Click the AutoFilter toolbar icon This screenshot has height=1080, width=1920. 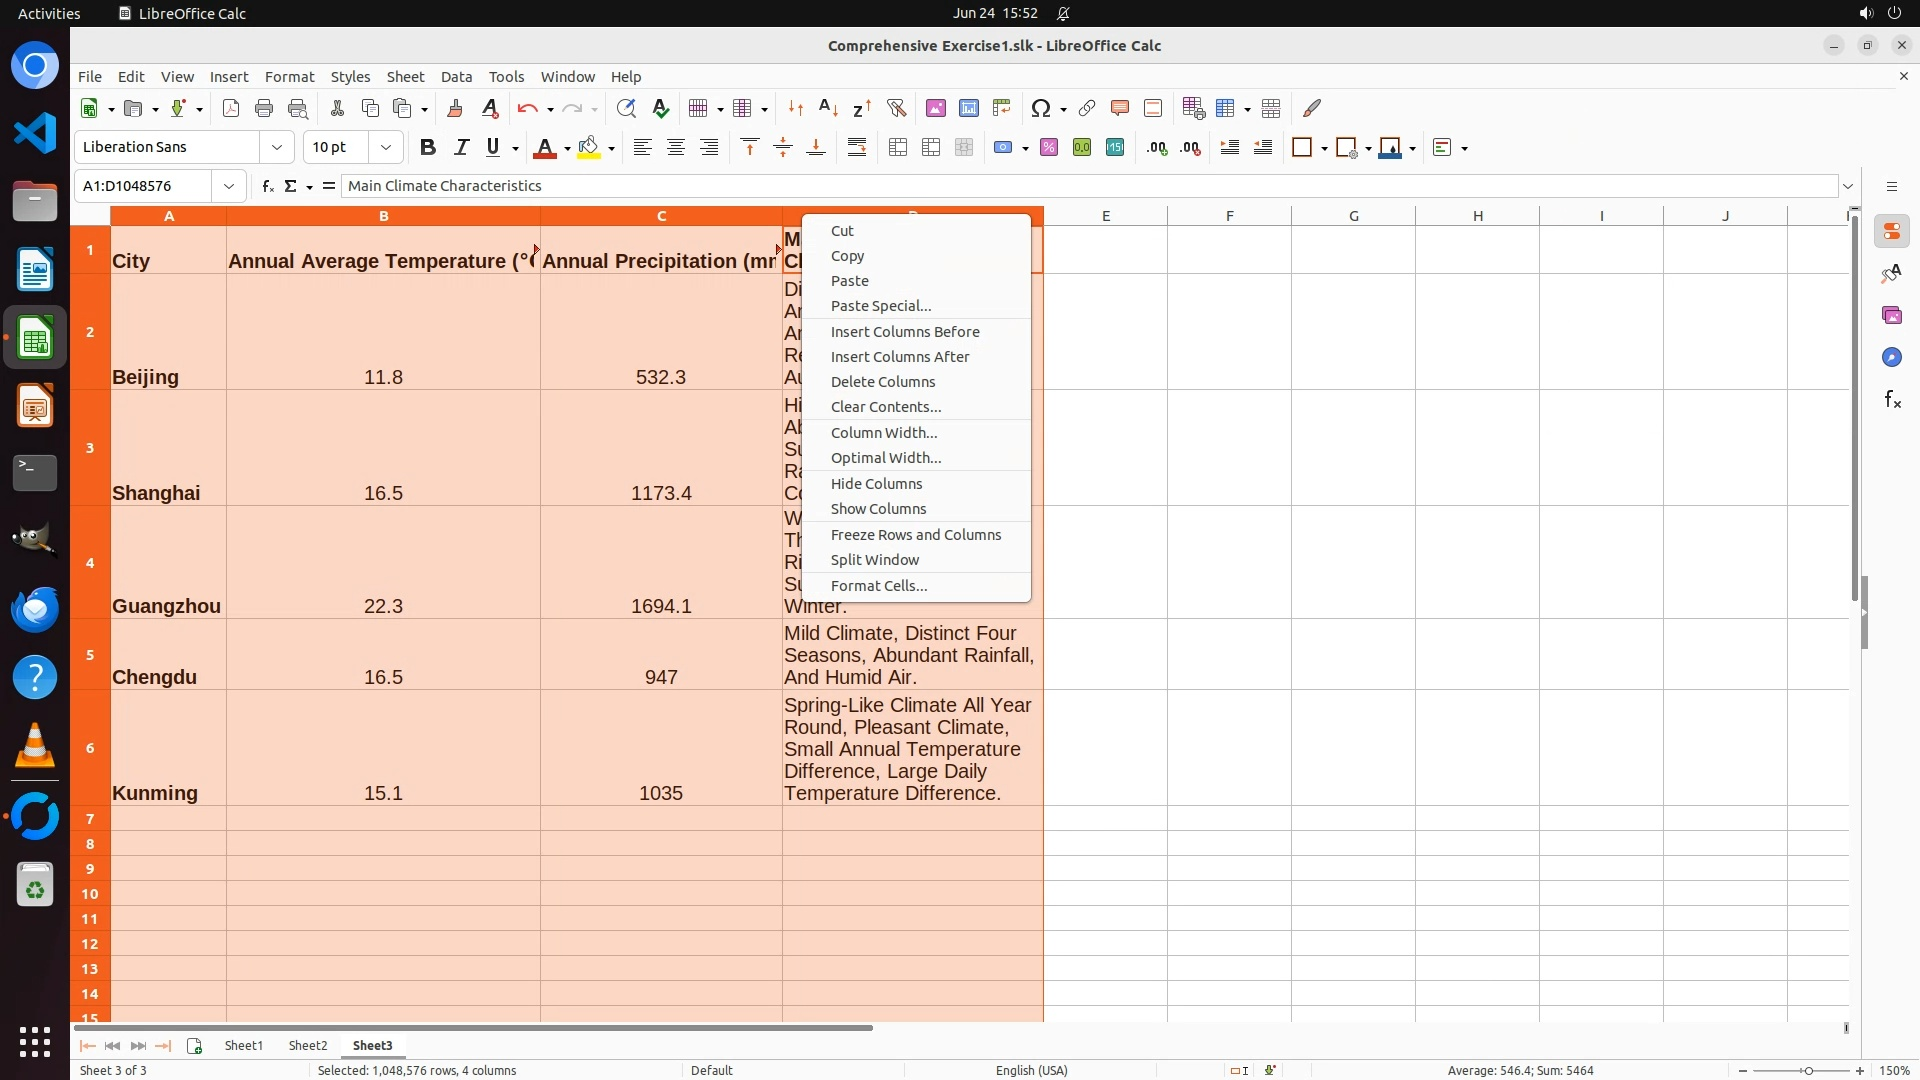[x=896, y=108]
